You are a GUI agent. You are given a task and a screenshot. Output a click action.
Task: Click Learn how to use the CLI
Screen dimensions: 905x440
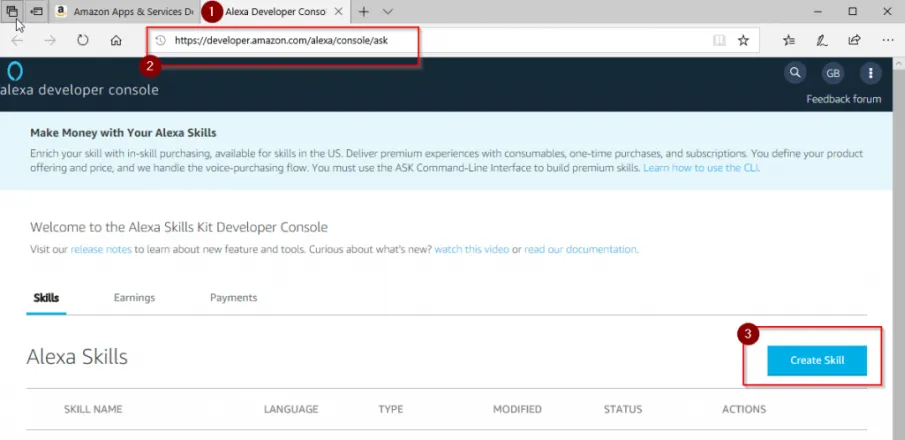(701, 168)
